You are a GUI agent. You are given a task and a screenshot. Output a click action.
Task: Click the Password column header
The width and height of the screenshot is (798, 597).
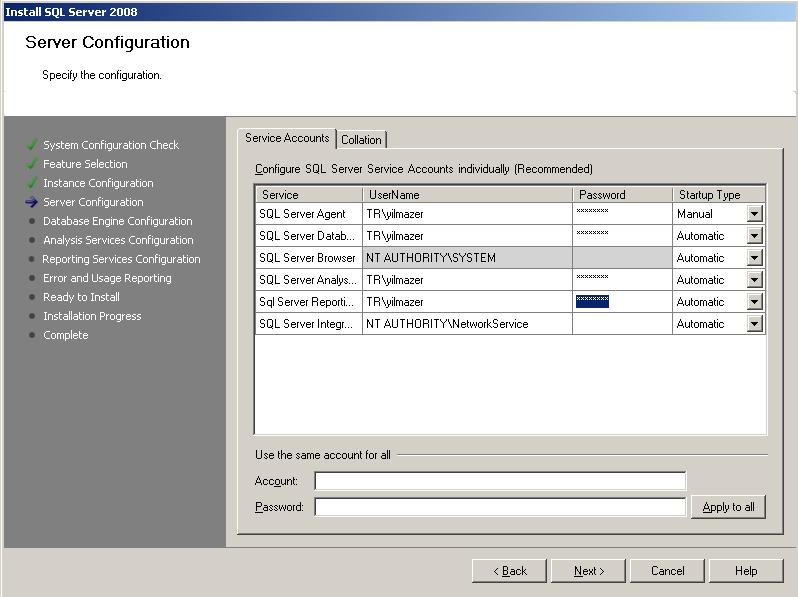pos(622,195)
